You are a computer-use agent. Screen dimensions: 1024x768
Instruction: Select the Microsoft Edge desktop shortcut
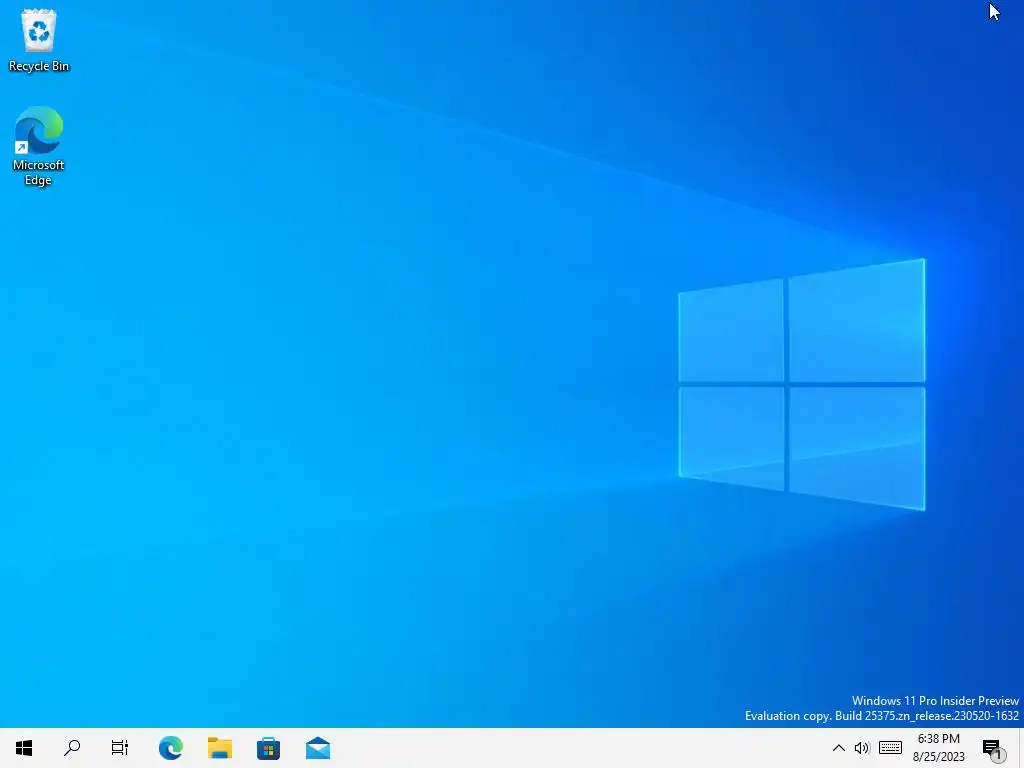point(39,146)
